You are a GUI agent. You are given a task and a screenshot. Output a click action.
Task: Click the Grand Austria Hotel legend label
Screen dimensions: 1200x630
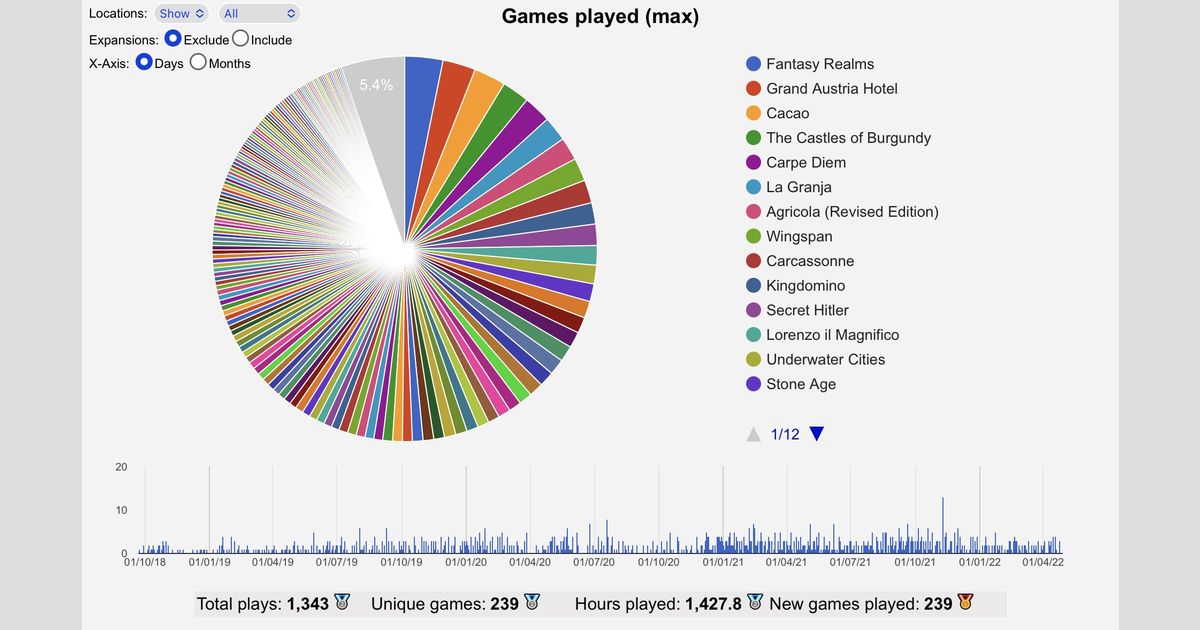pyautogui.click(x=832, y=88)
